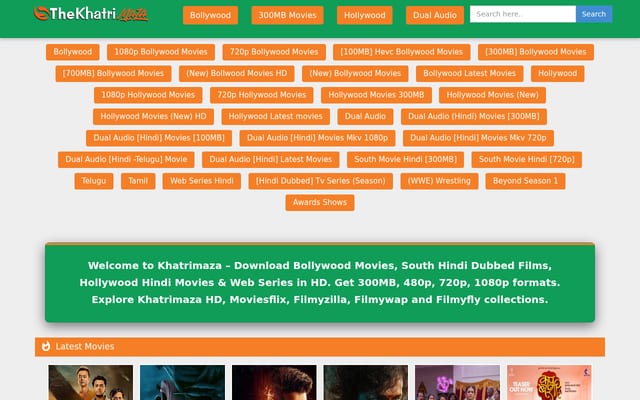
Task: Open [700MB] Bollywood Movies category
Action: [113, 73]
